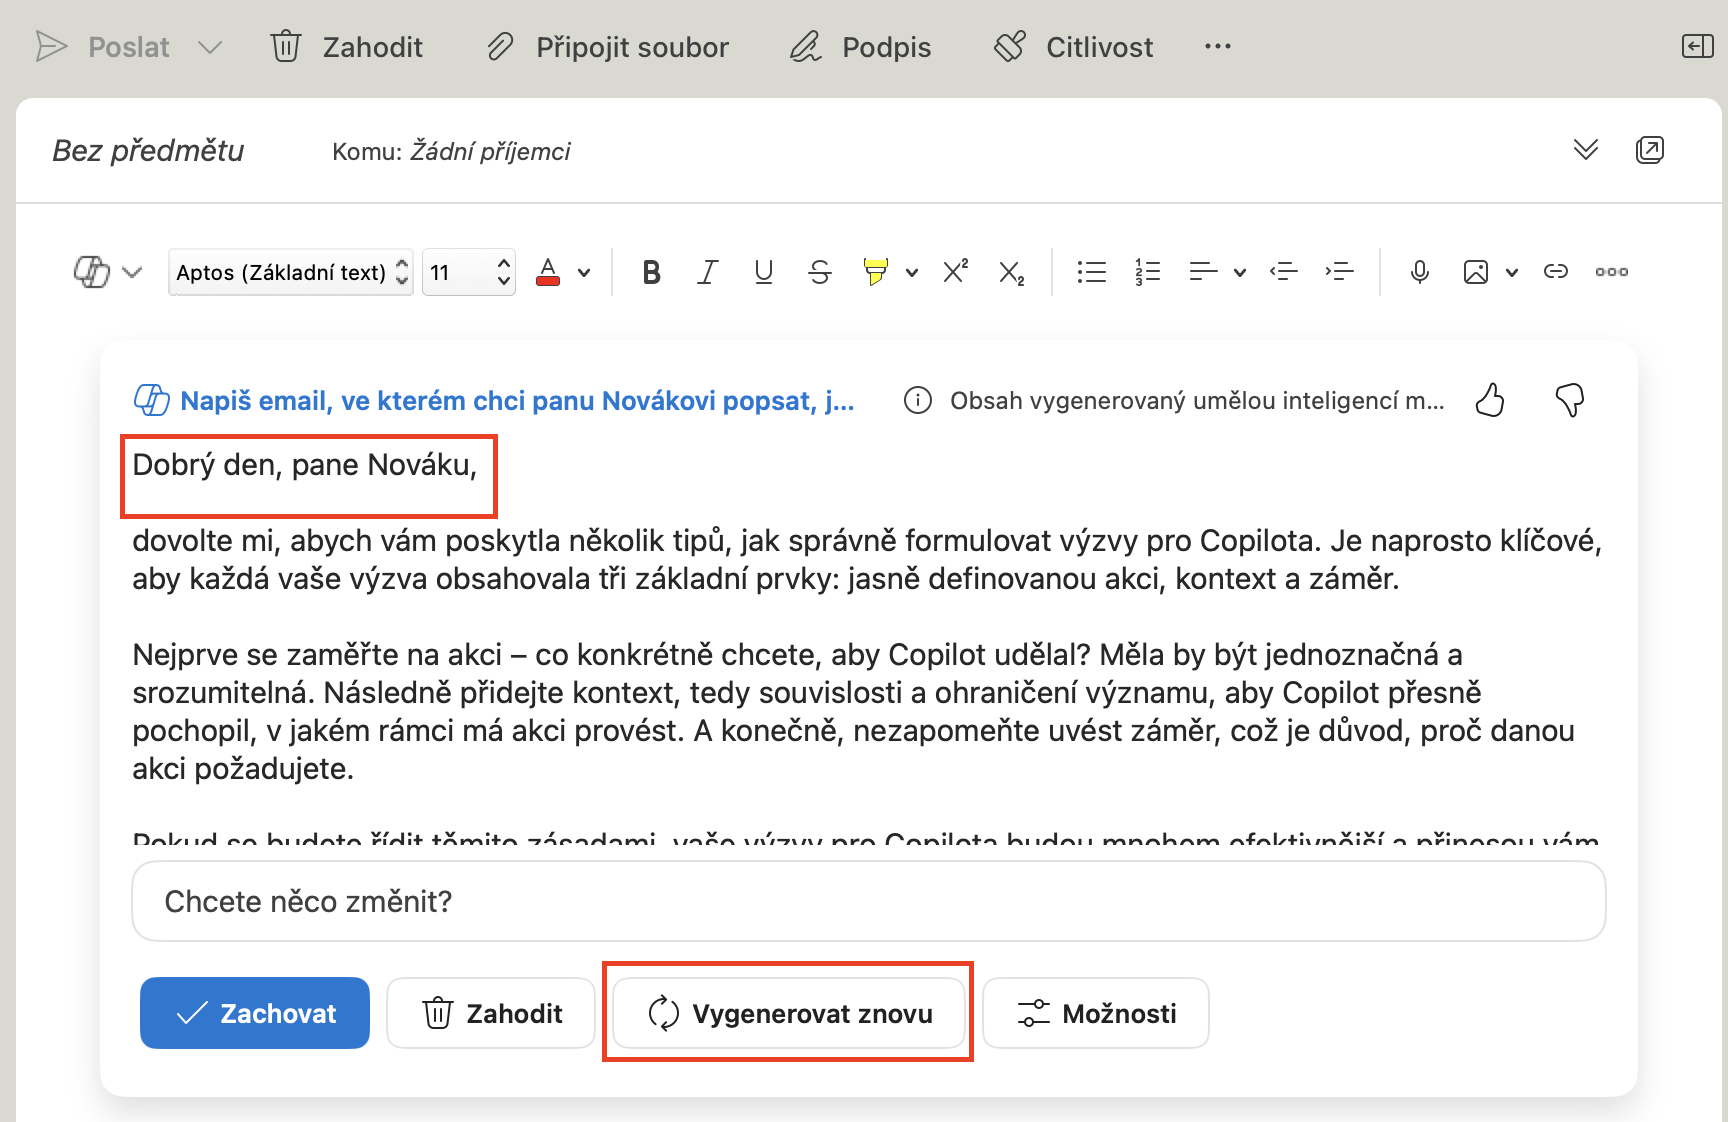1728x1122 pixels.
Task: Click the Komu recipients field
Action: coord(451,151)
